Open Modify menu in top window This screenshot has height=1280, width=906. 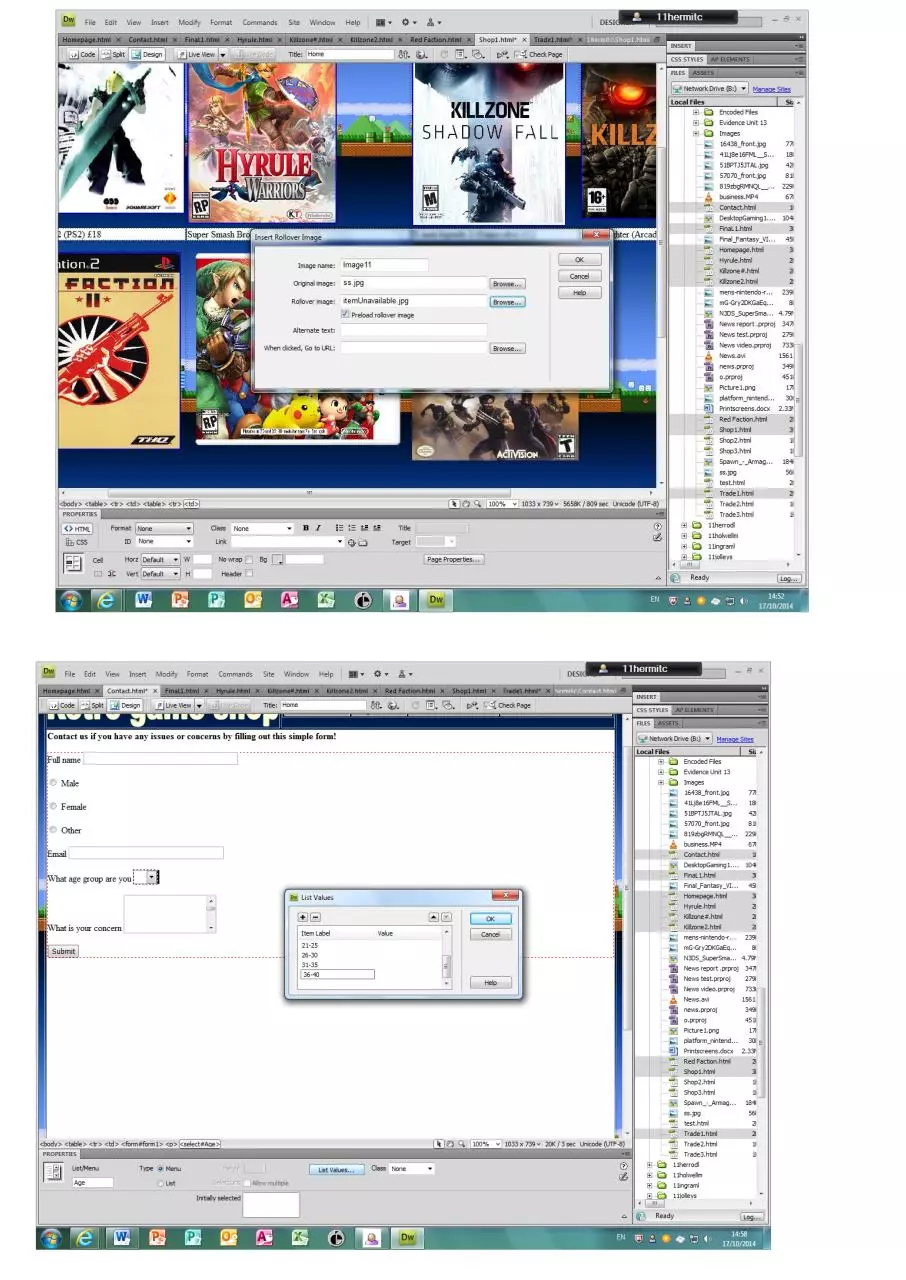pos(189,22)
